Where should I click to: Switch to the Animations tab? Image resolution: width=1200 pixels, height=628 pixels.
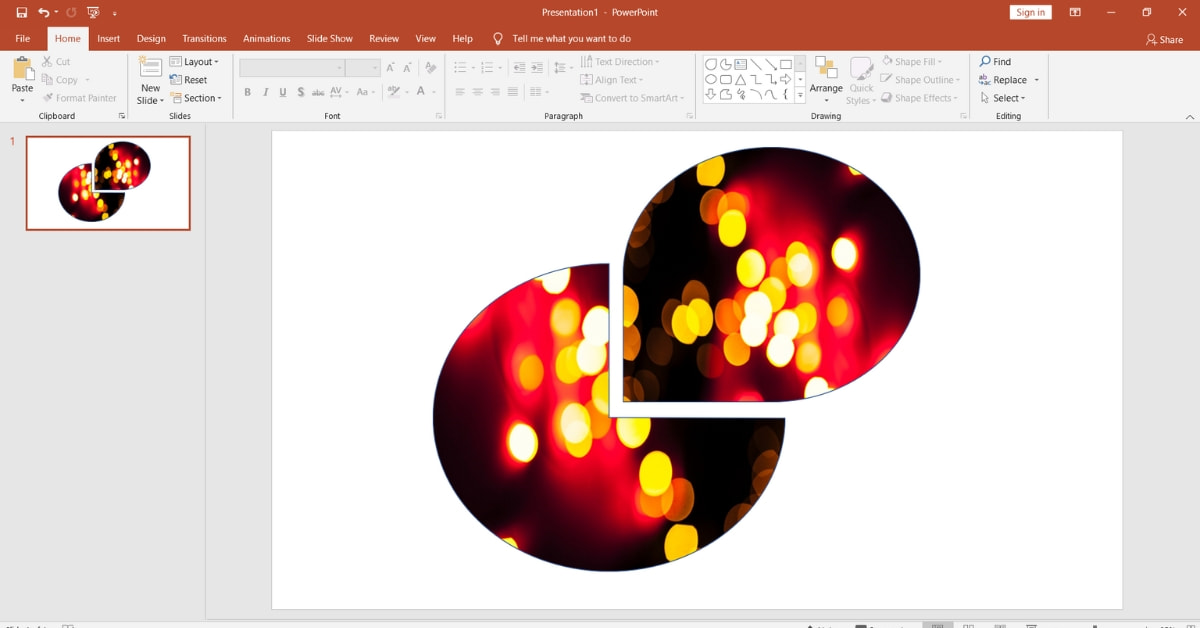point(267,38)
